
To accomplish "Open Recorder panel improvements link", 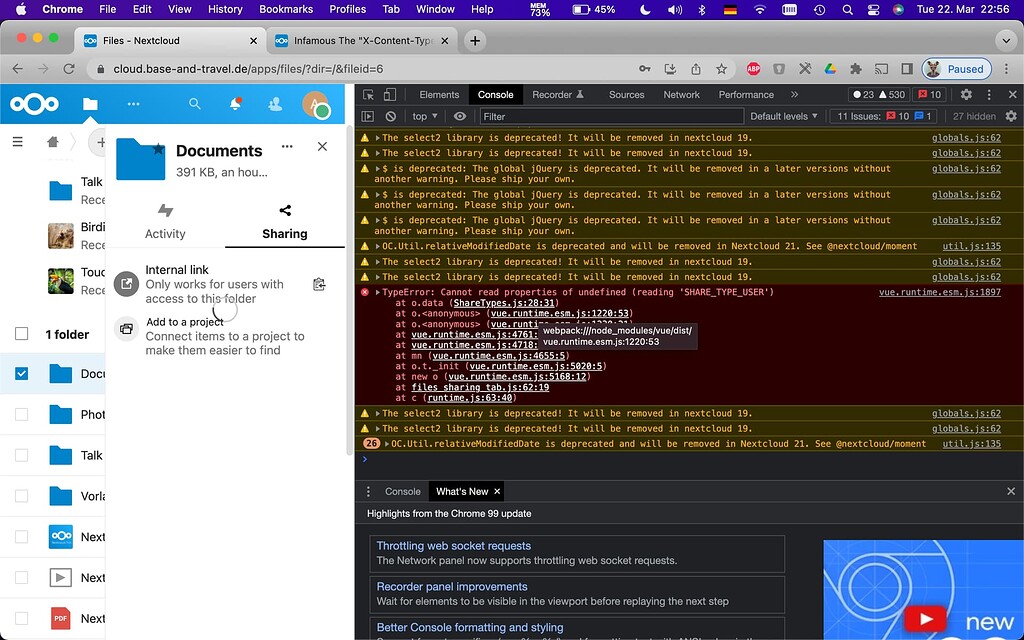I will [x=452, y=586].
